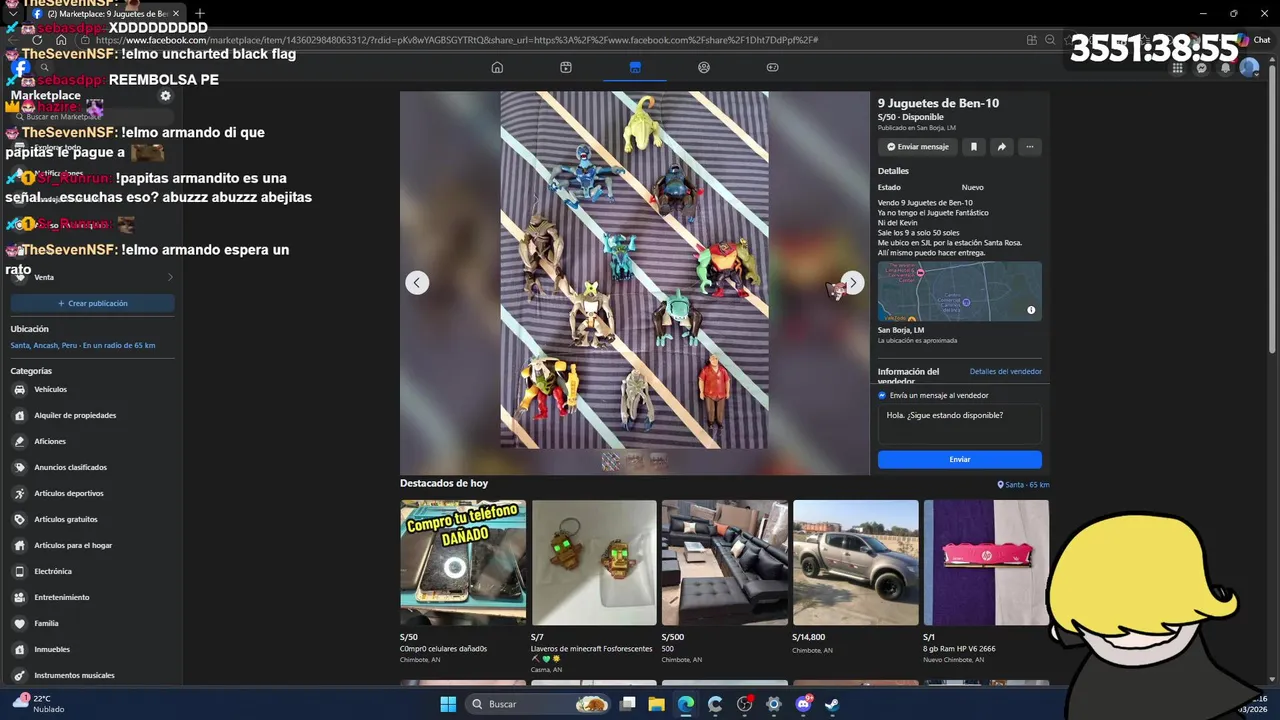
Task: Open the Familia category
Action: click(91, 623)
